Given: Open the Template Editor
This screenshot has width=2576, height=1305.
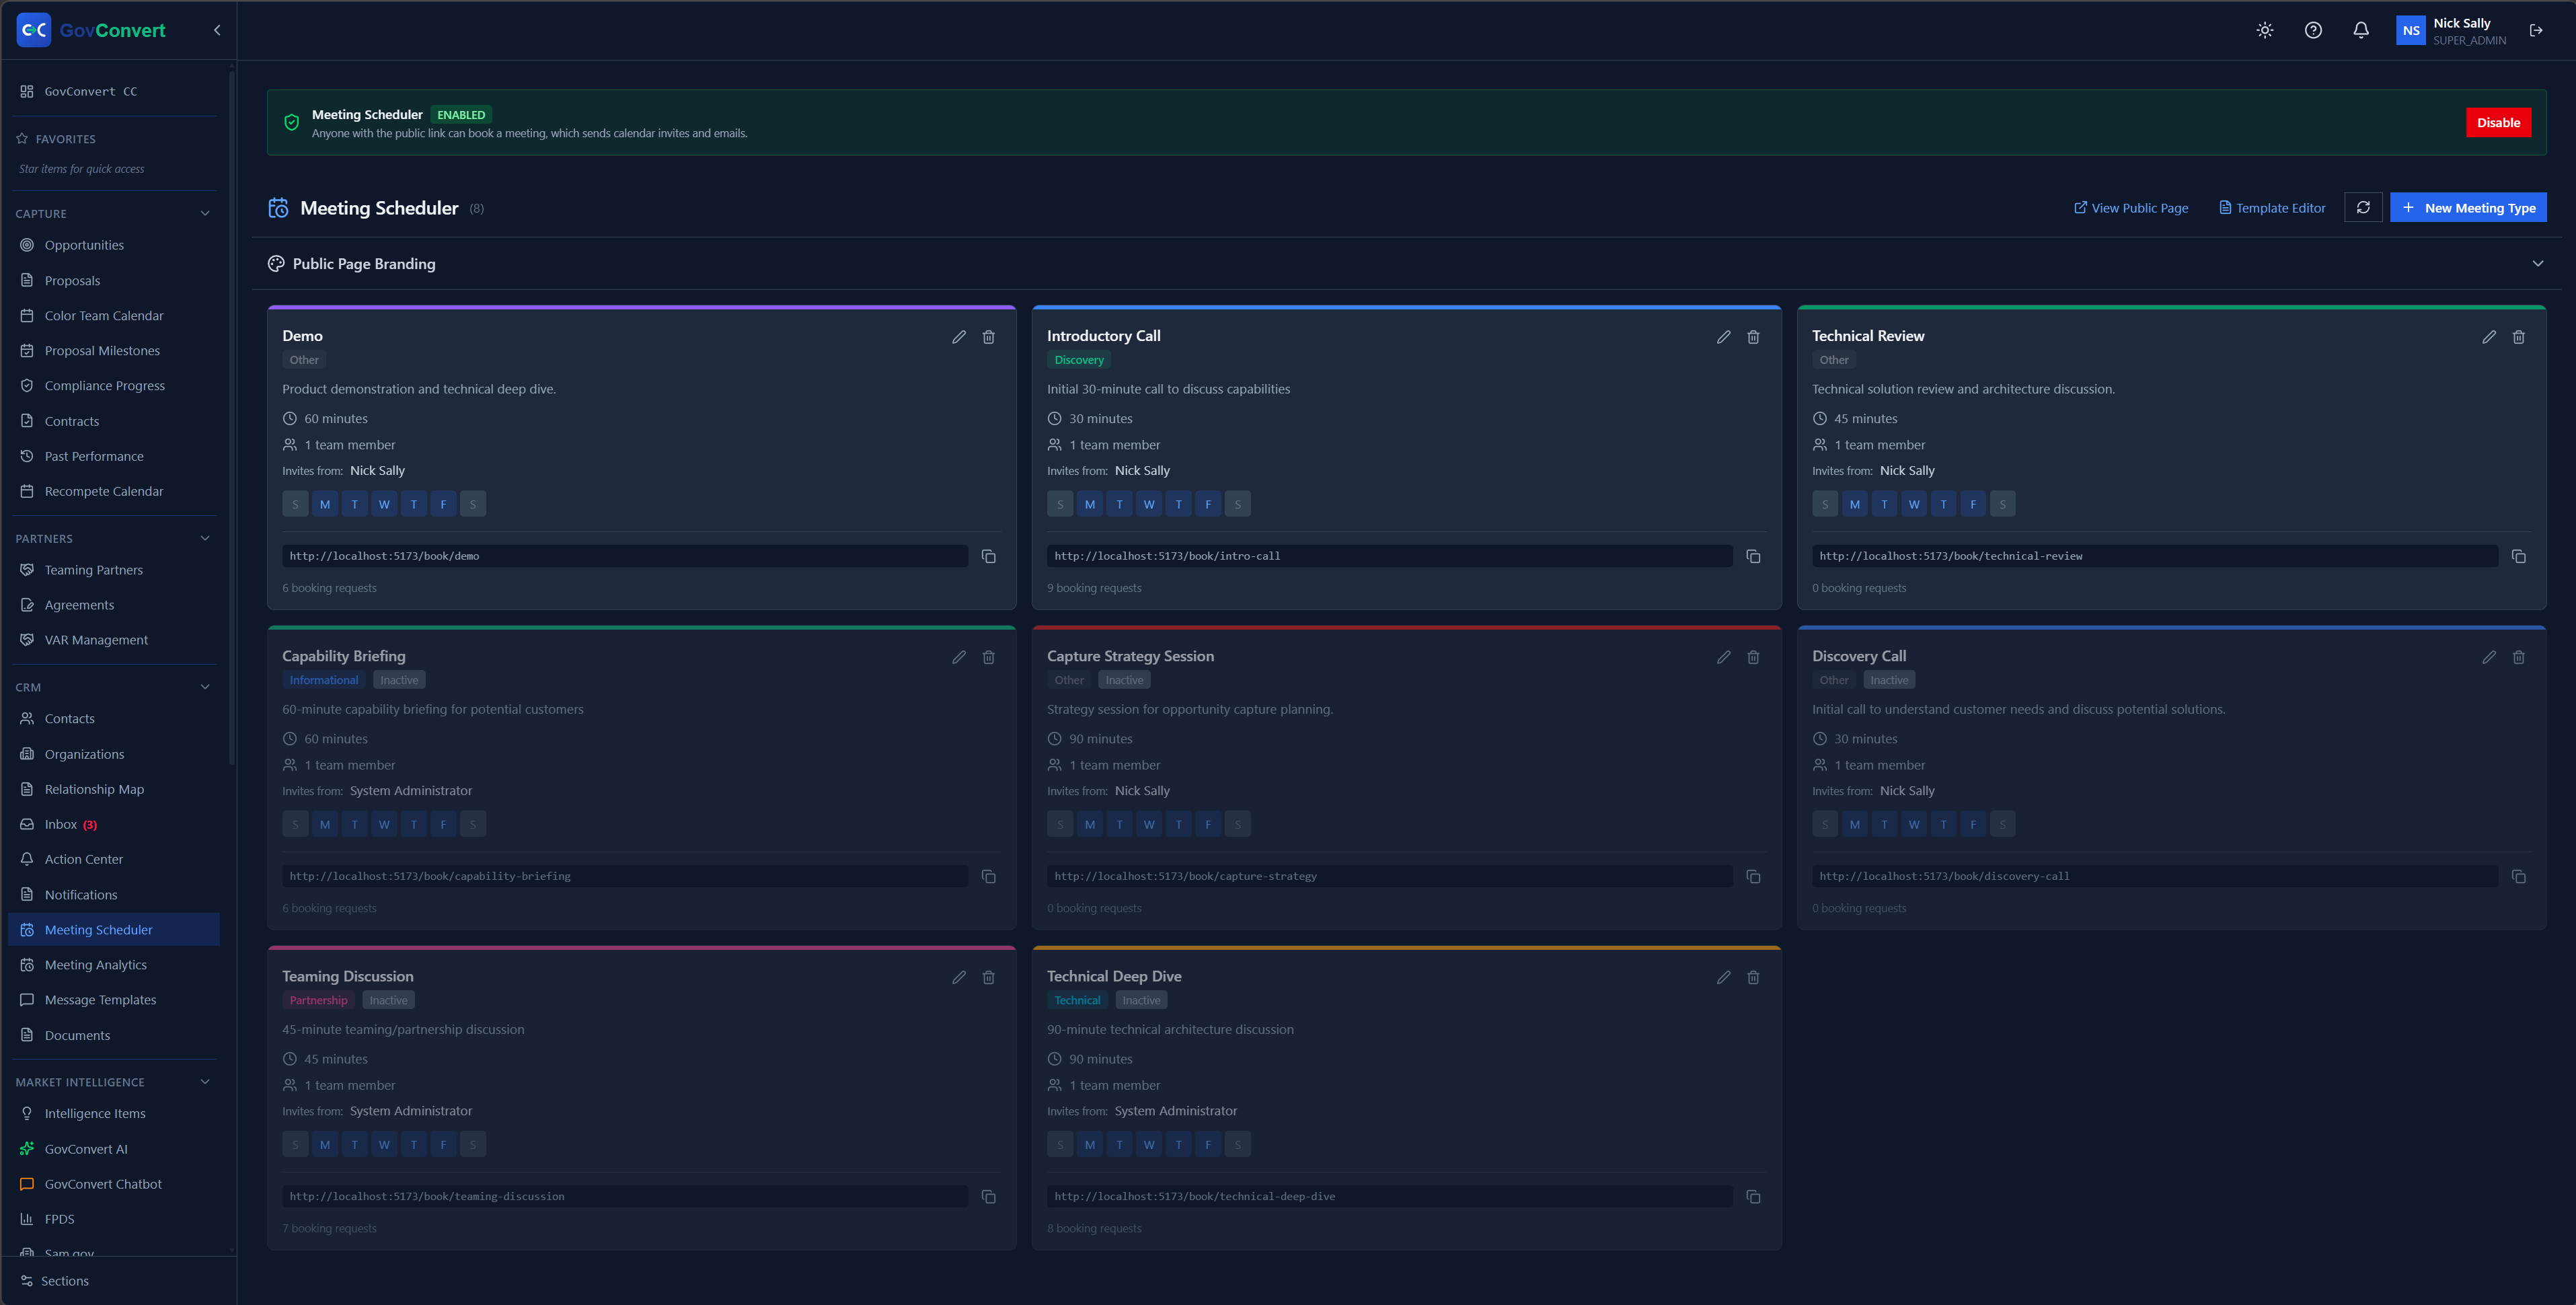Looking at the screenshot, I should point(2272,208).
